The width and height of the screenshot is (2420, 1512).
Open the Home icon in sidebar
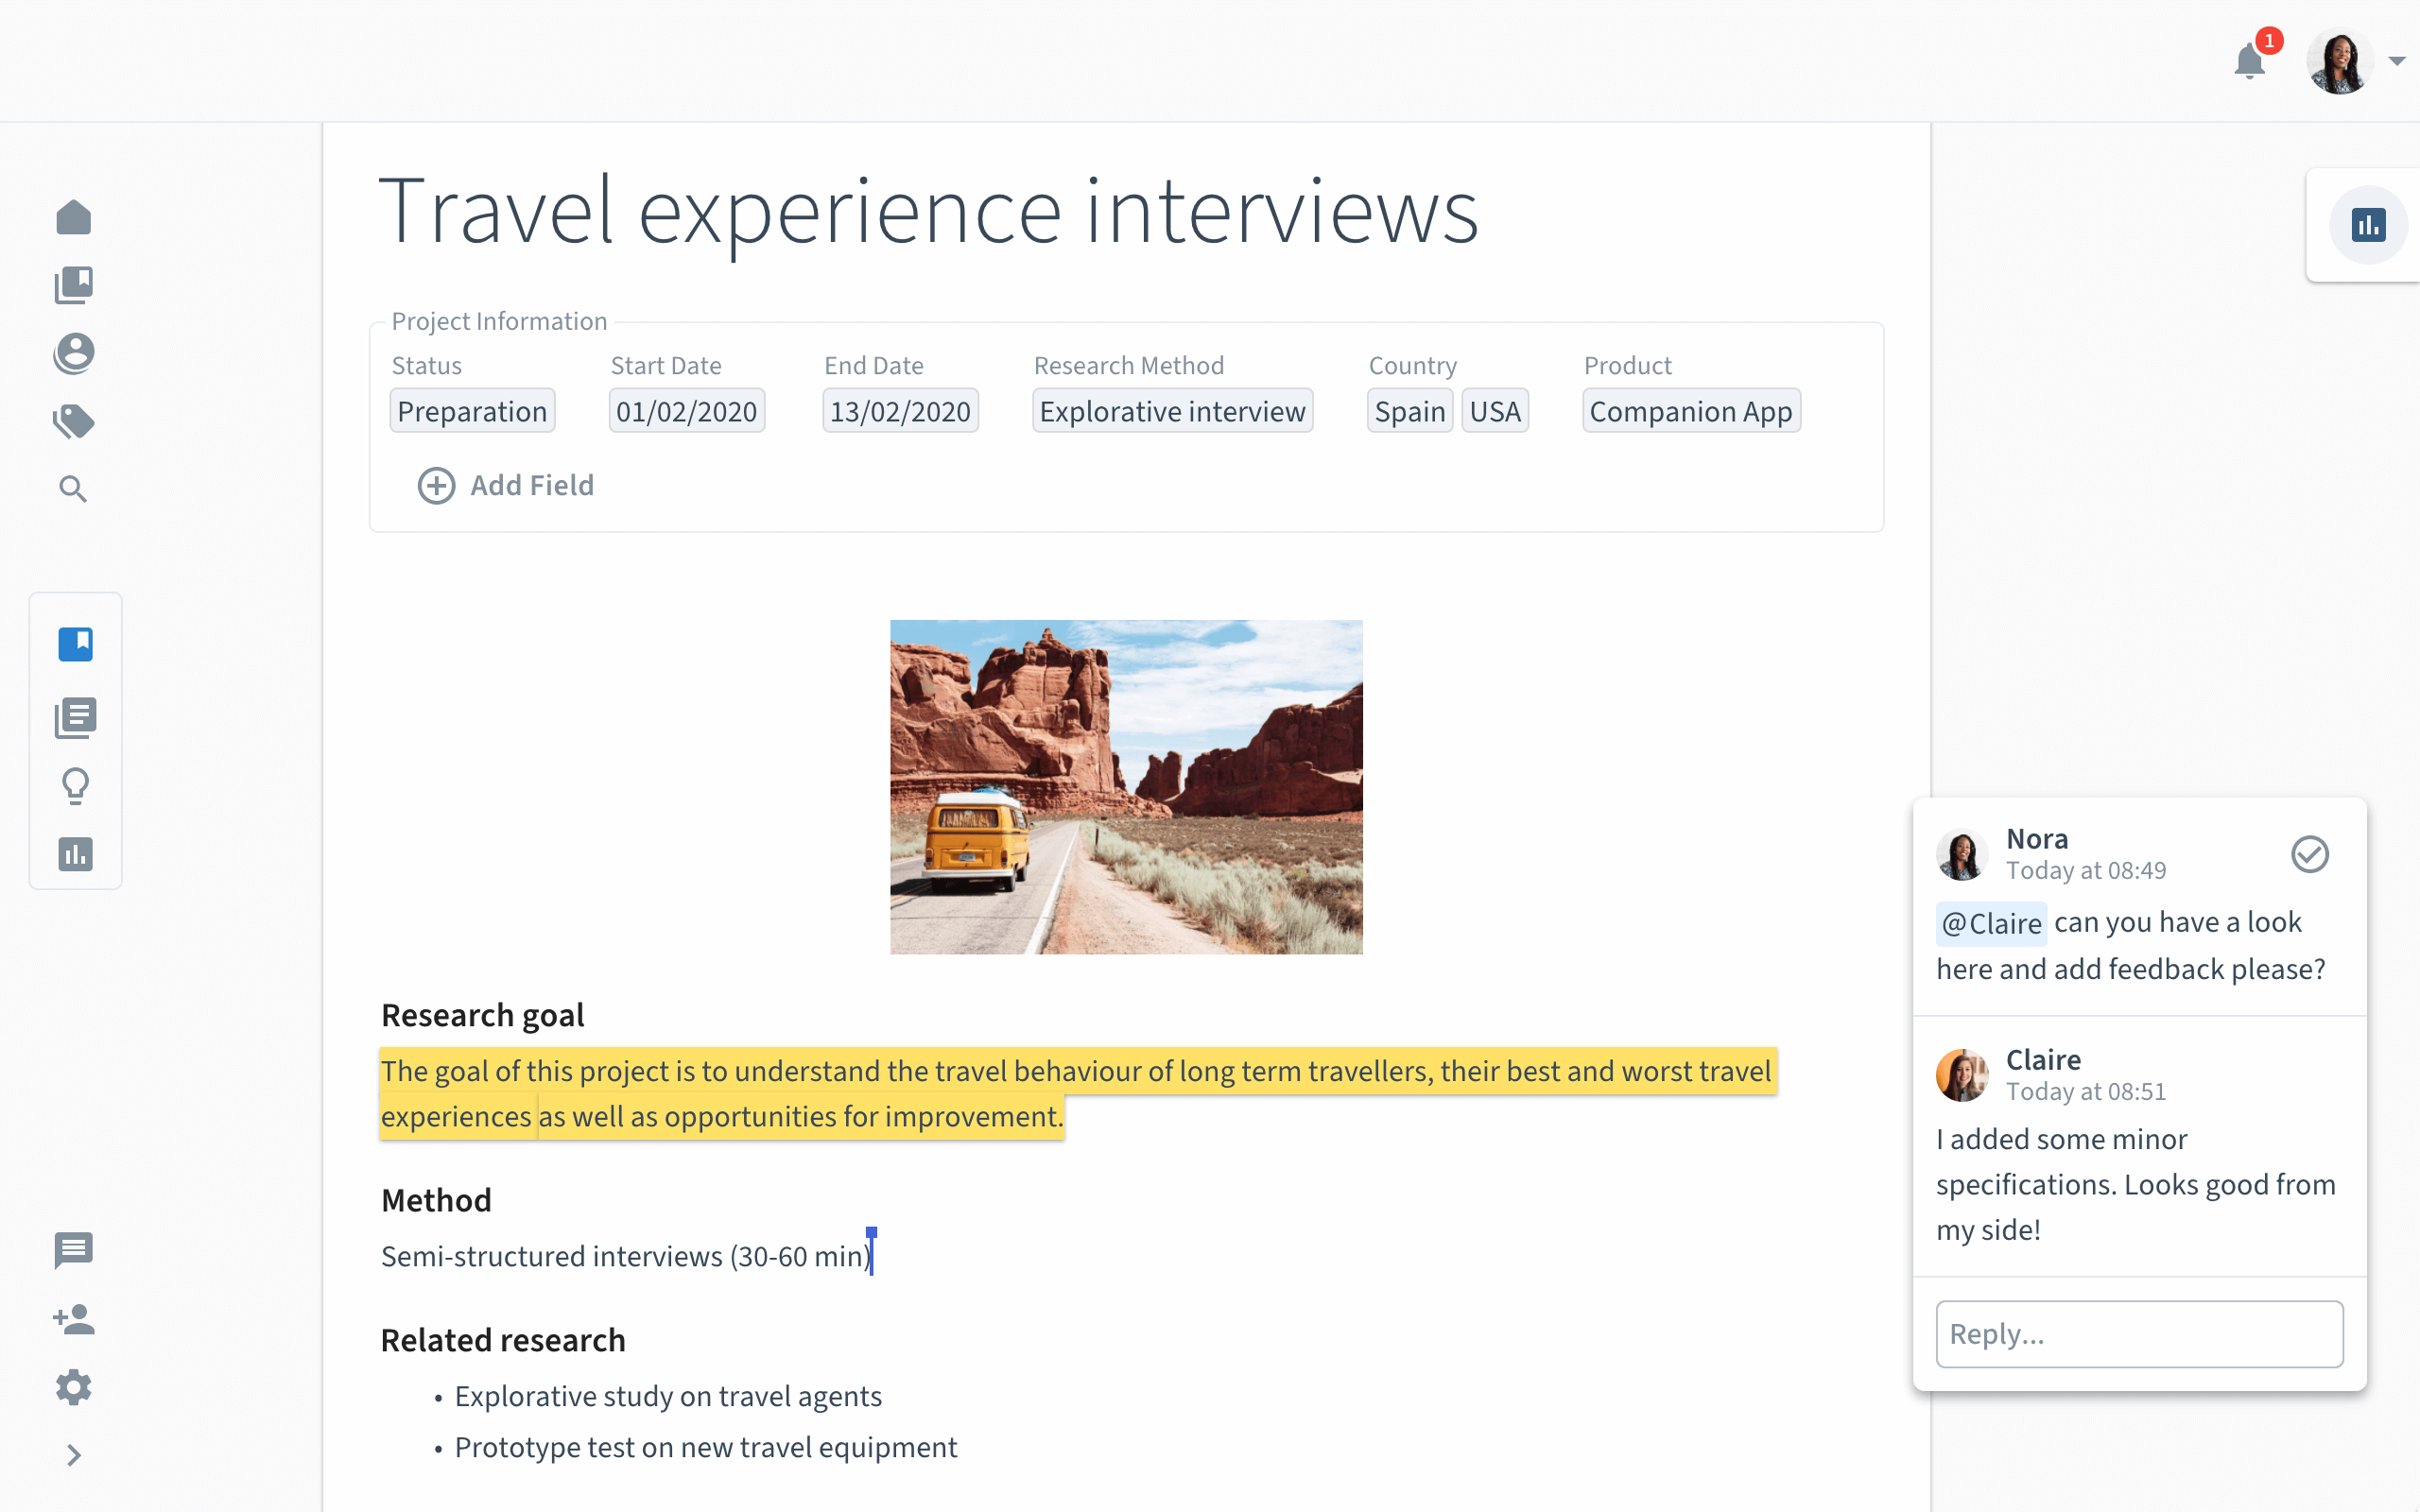74,217
